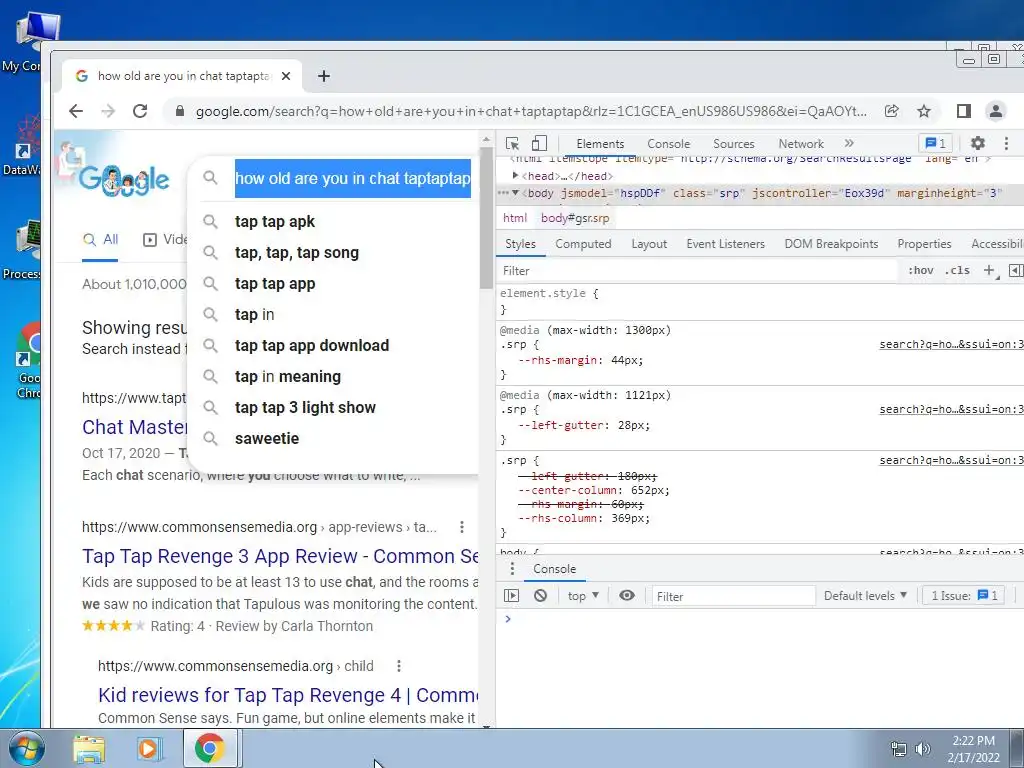1024x768 pixels.
Task: Toggle the DevTools device toolbar icon
Action: (539, 144)
